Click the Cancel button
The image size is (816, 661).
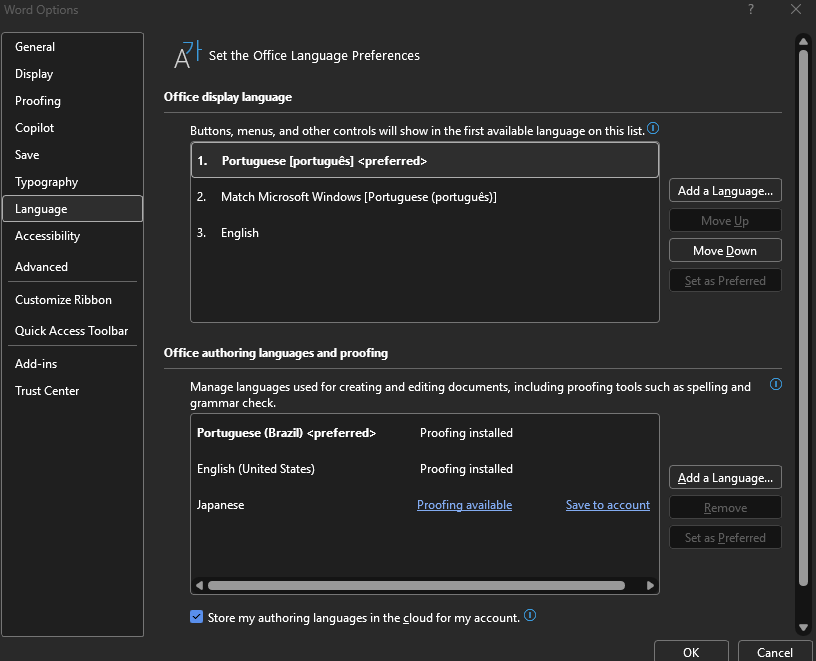(775, 652)
